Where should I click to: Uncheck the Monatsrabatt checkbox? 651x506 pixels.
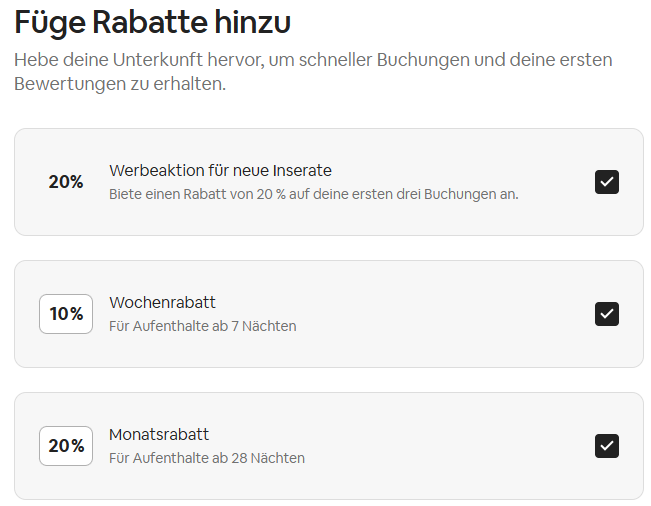607,446
